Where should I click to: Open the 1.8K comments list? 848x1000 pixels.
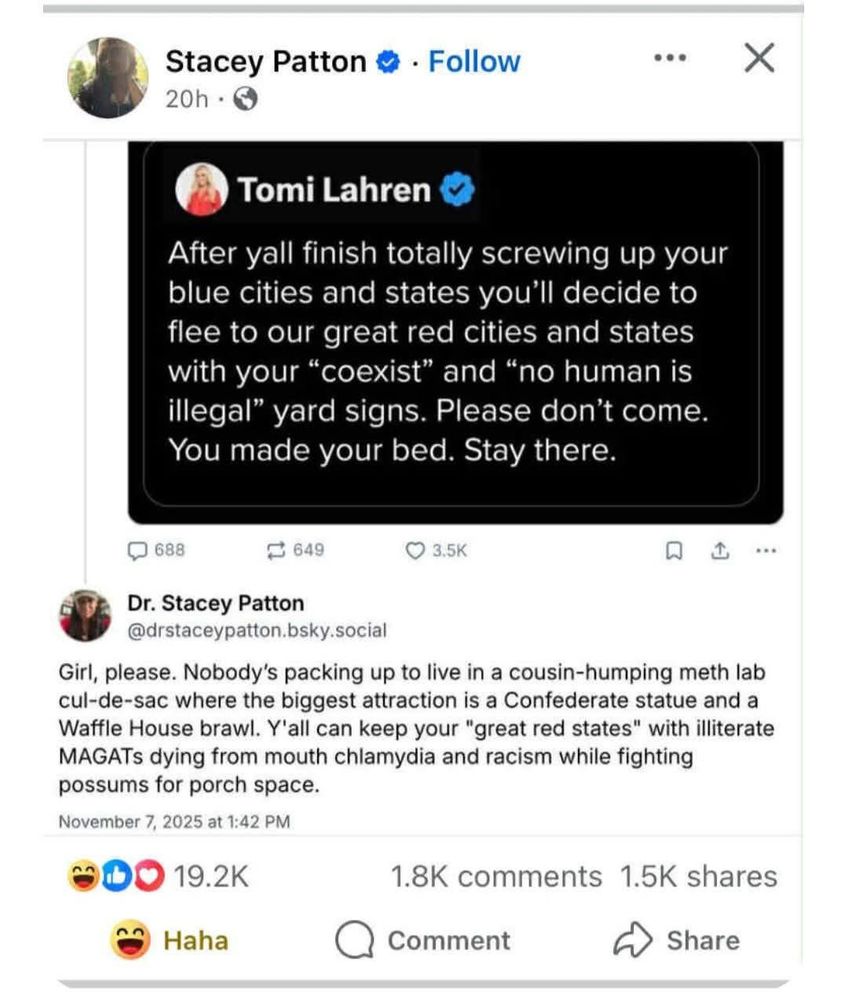point(496,877)
